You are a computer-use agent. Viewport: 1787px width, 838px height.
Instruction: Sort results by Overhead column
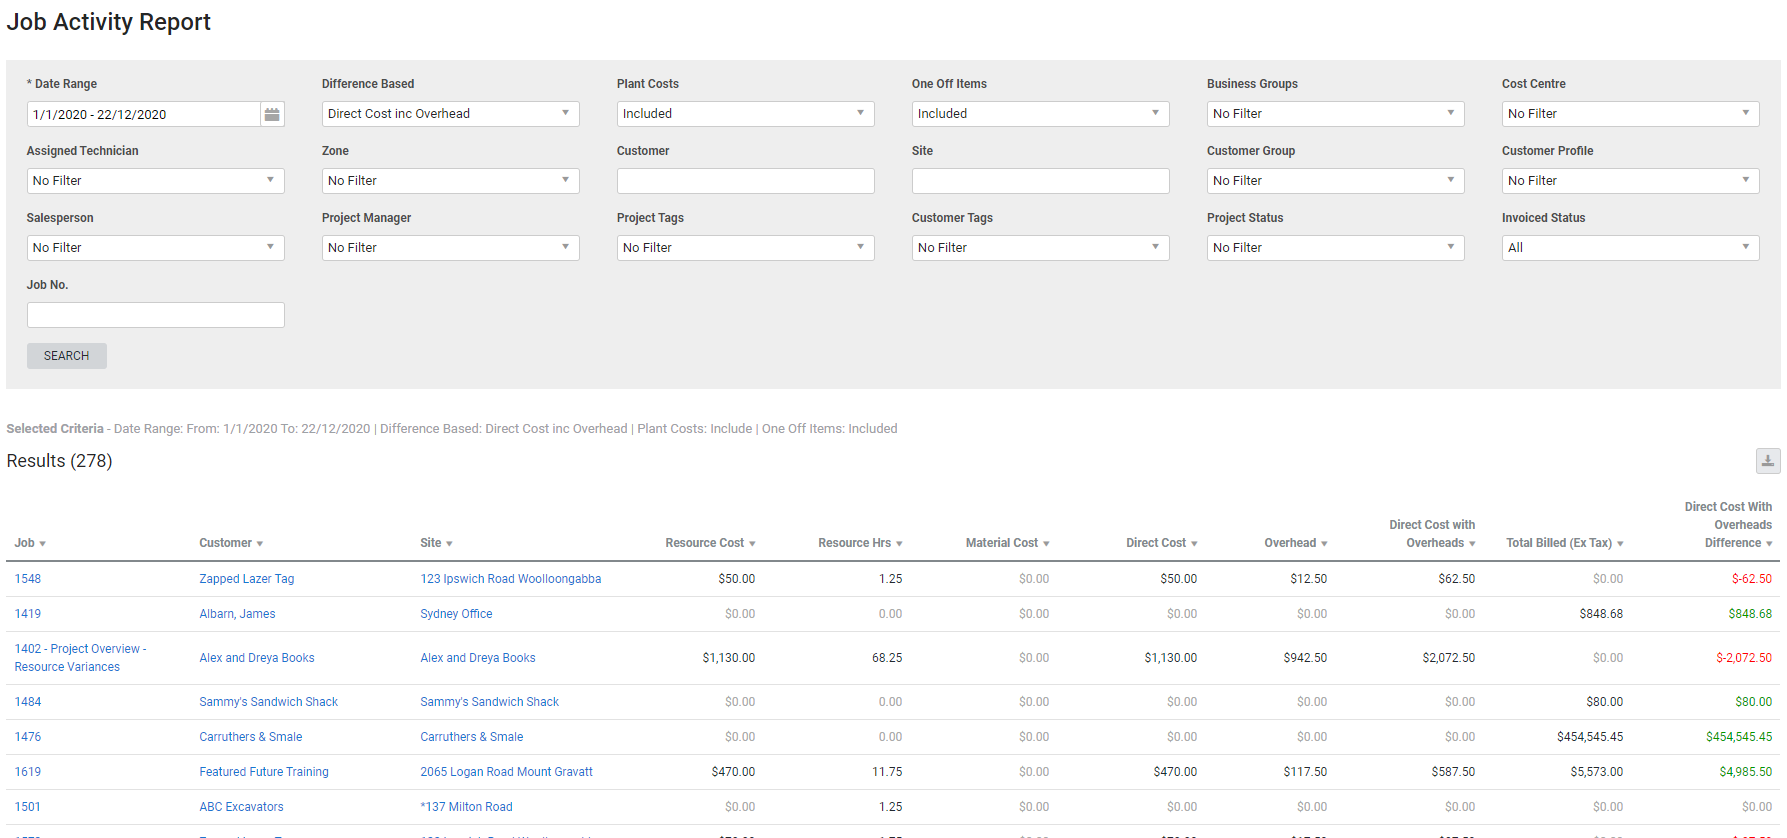[x=1295, y=543]
